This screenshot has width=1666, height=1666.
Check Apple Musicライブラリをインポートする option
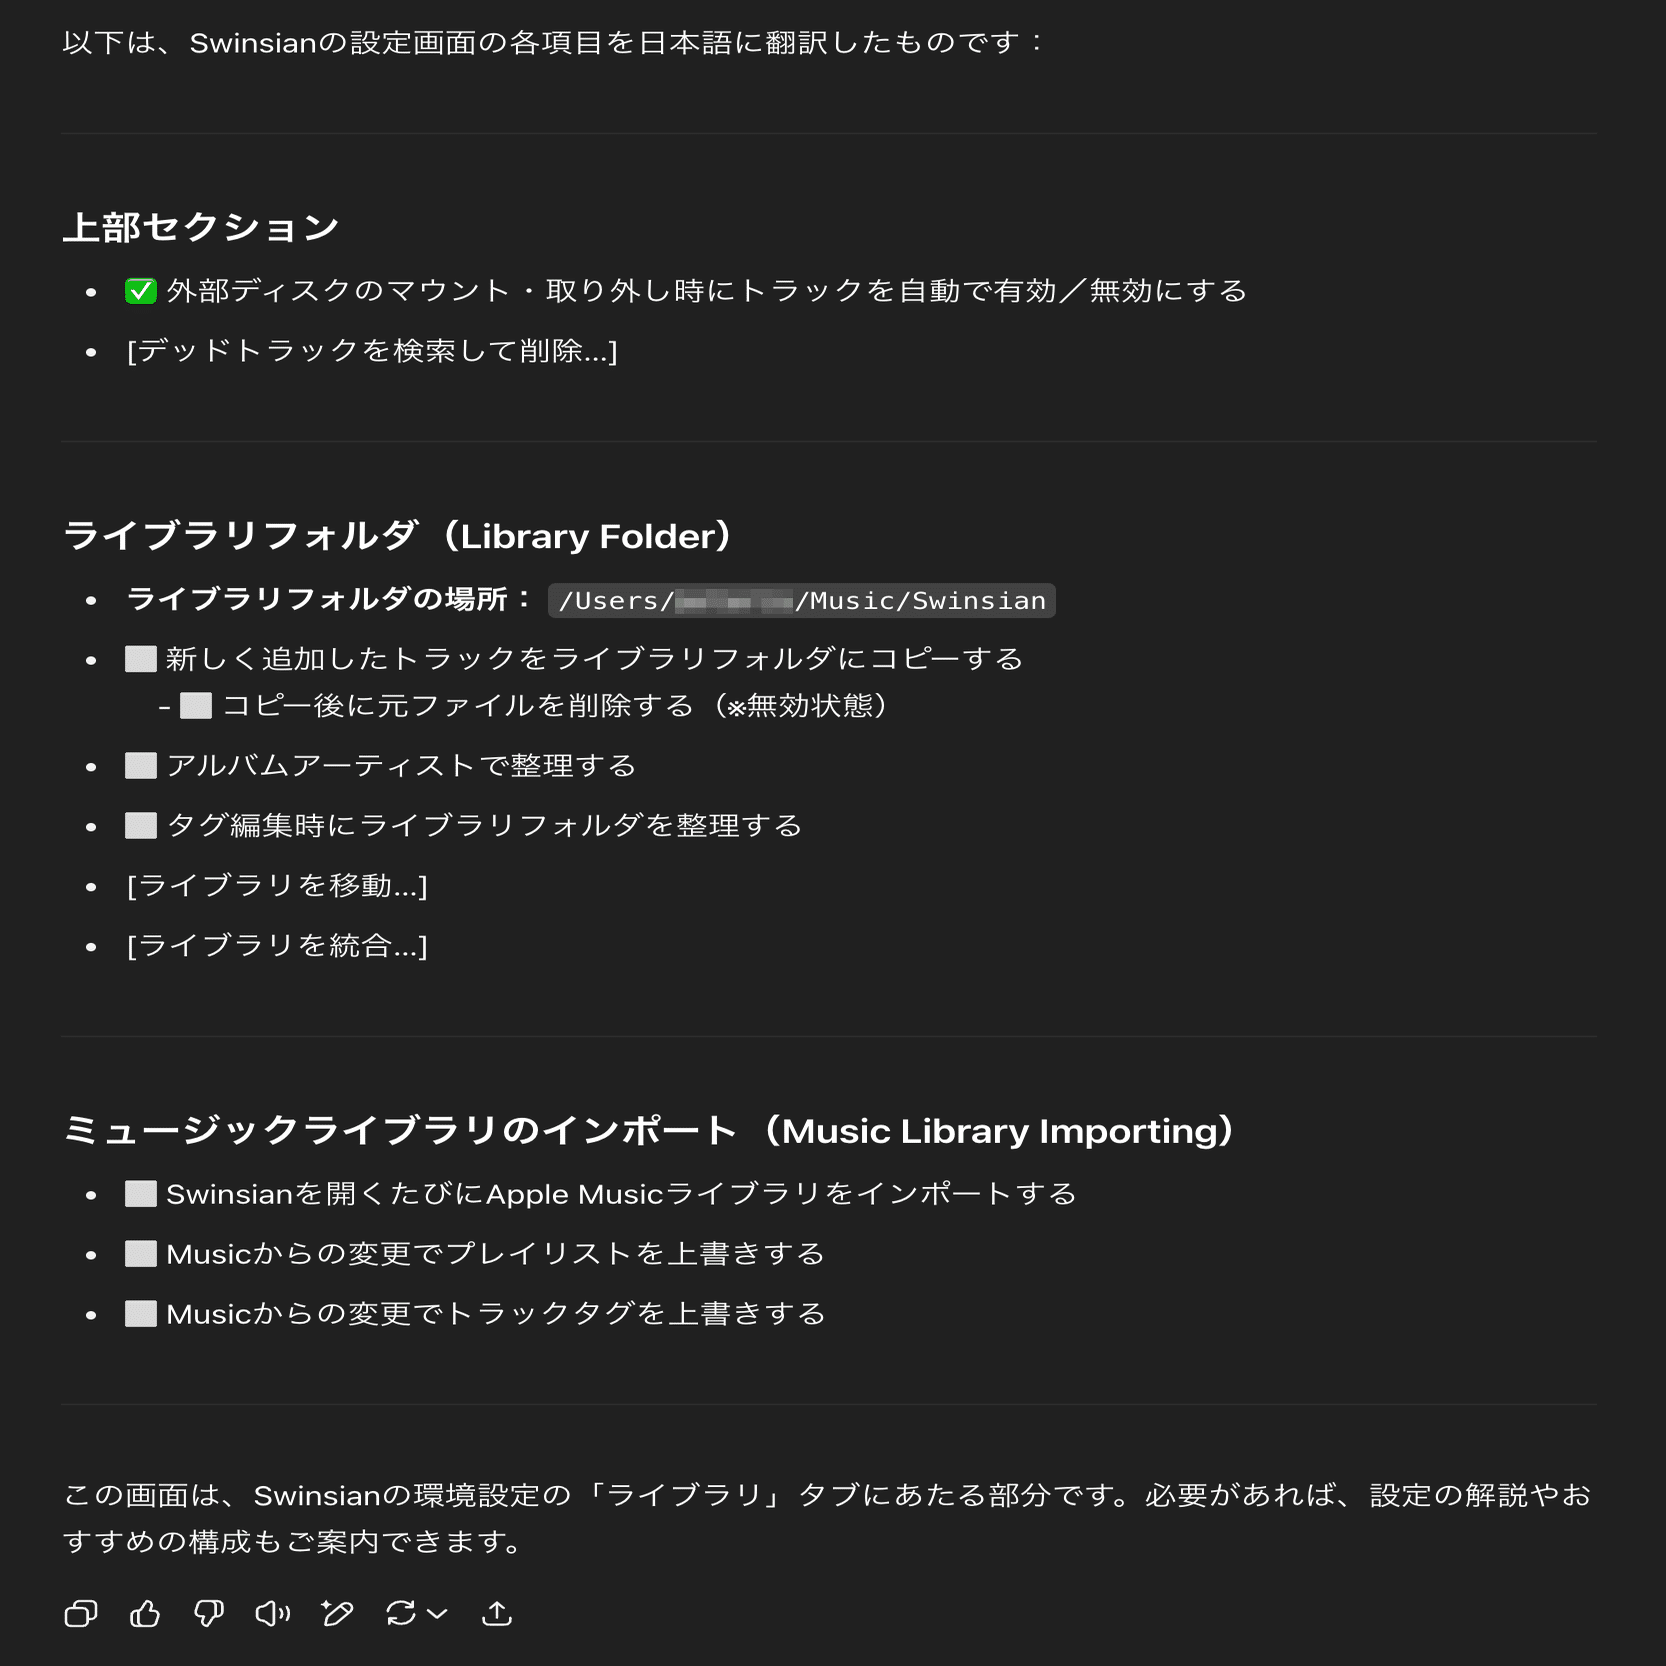(141, 1192)
